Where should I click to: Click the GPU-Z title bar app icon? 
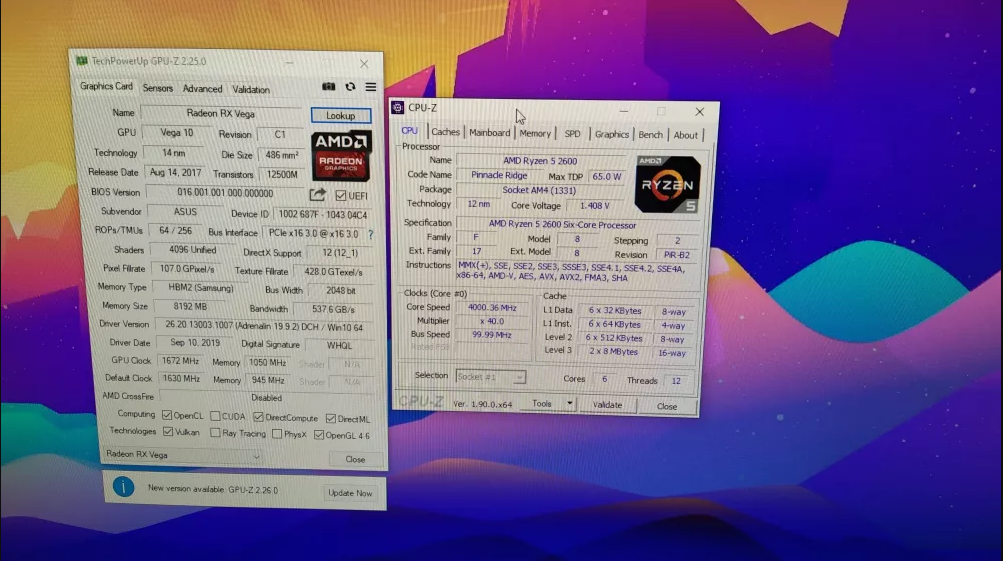(81, 61)
